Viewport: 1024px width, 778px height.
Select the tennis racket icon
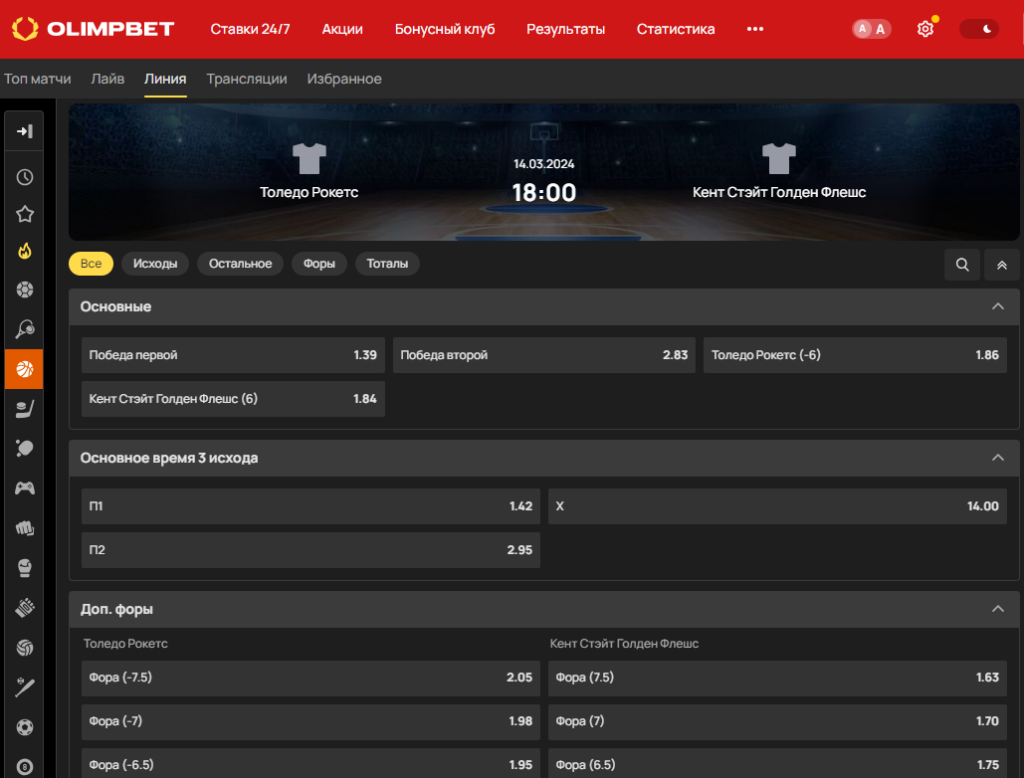point(24,329)
